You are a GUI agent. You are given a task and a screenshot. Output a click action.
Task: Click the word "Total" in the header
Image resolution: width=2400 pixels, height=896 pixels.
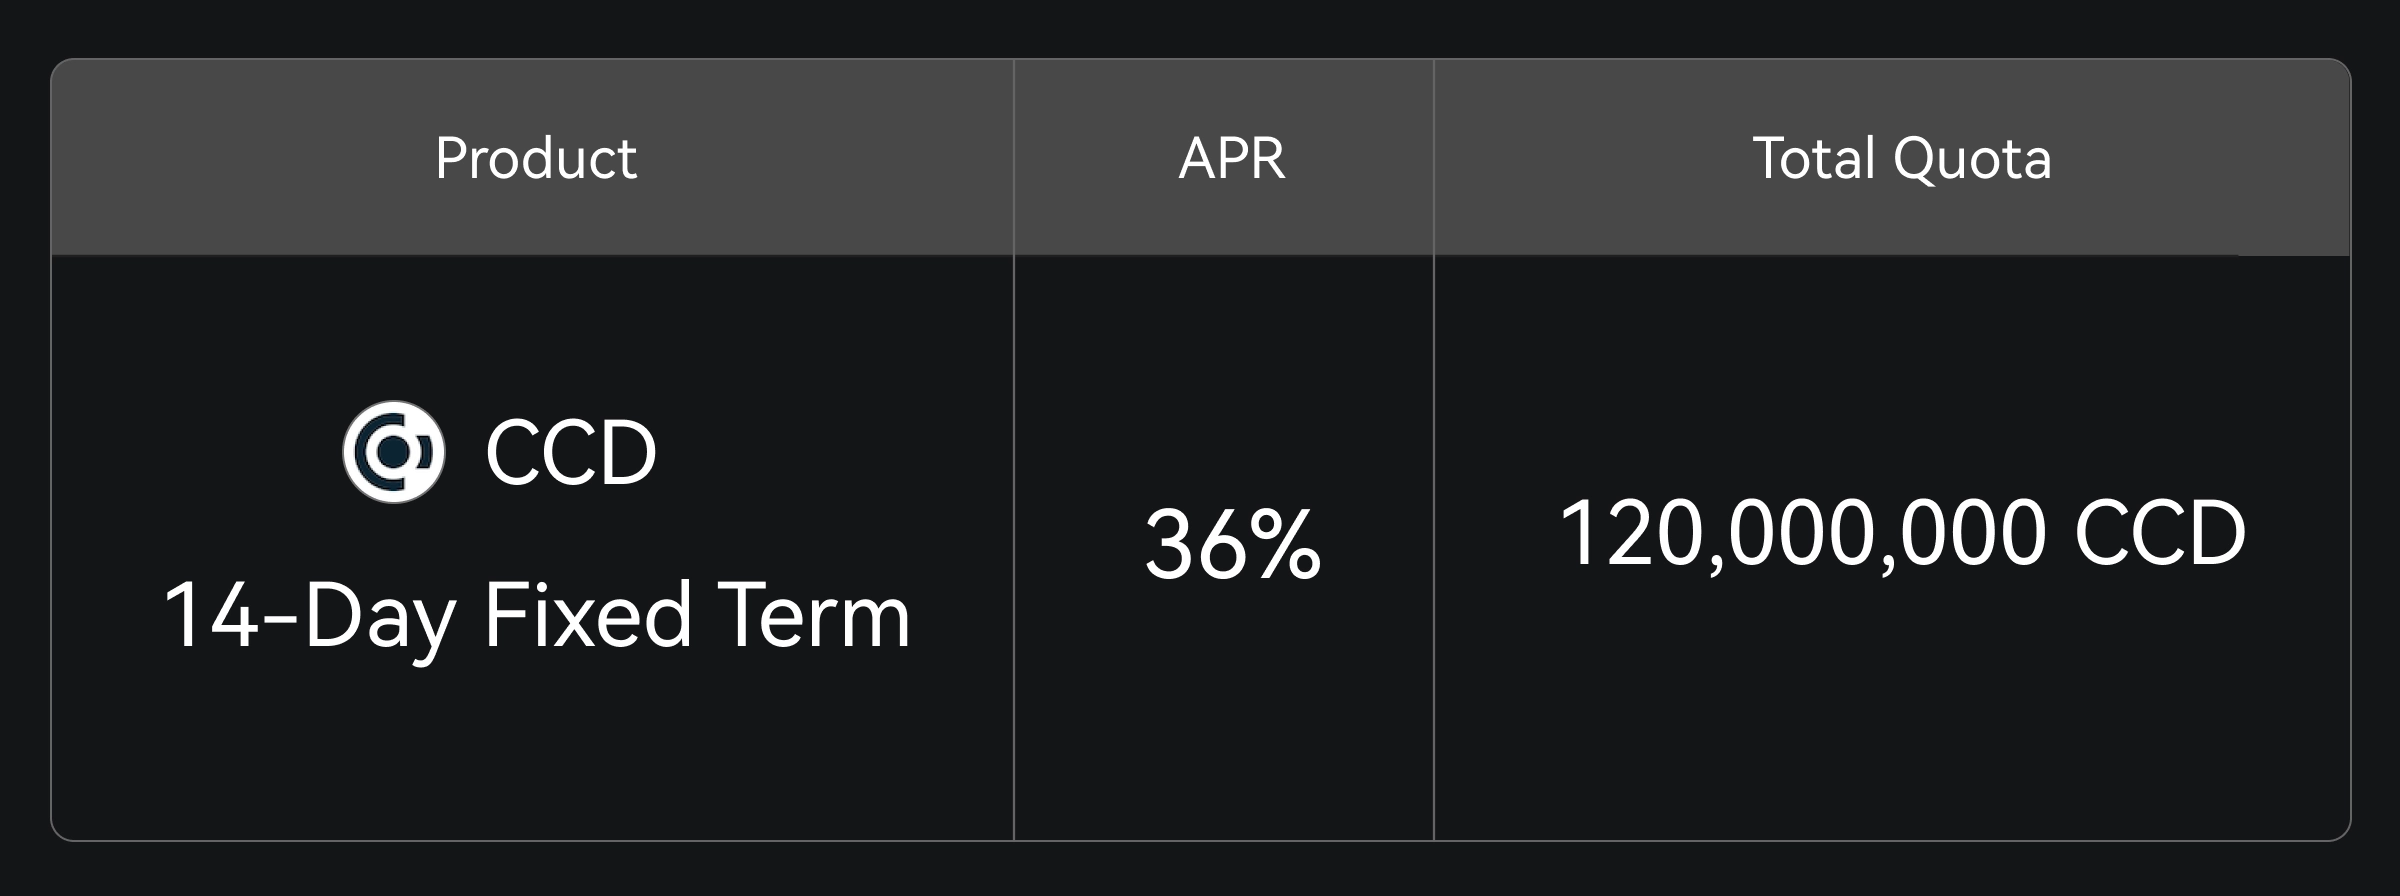point(1814,158)
